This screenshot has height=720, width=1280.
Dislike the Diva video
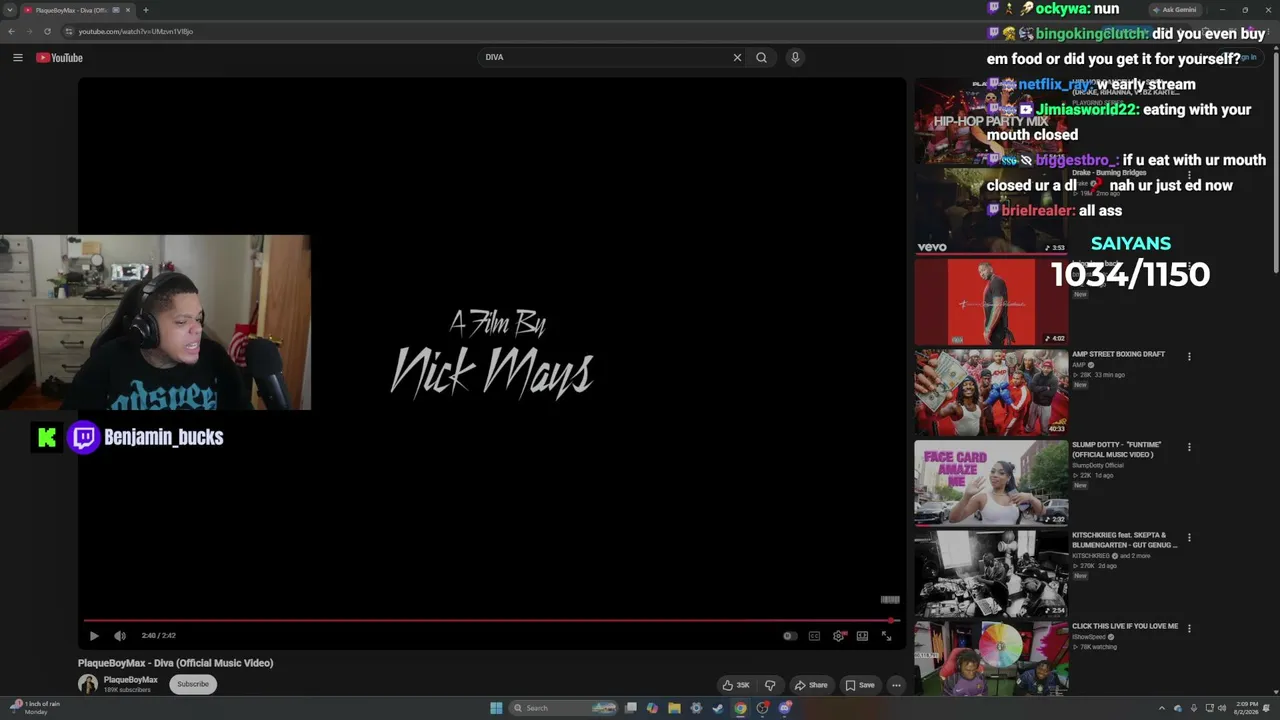click(x=770, y=685)
